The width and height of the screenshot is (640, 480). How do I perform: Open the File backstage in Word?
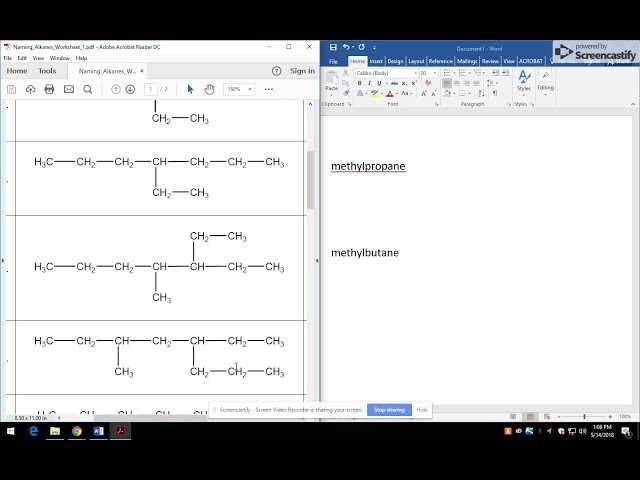click(x=333, y=61)
